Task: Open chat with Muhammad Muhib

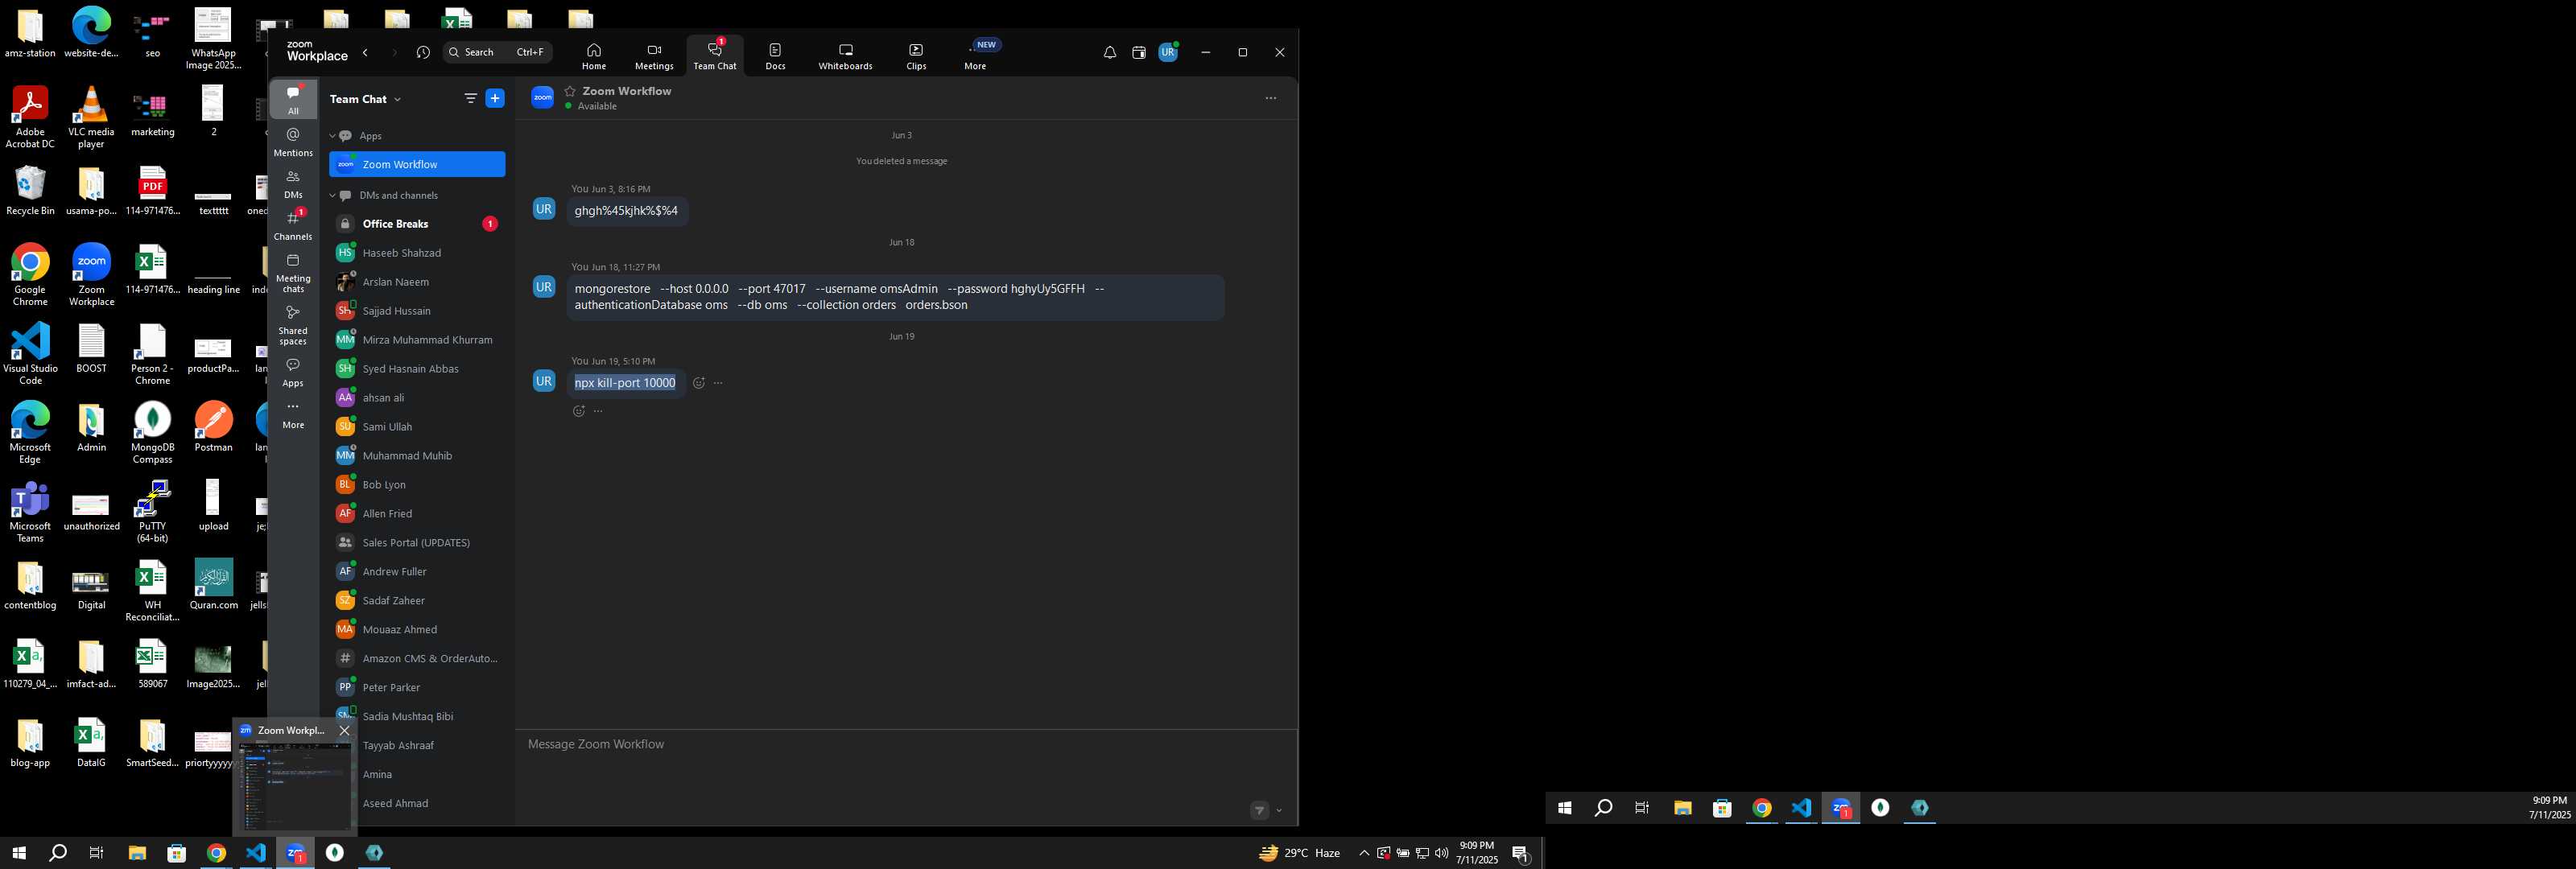Action: [417, 456]
